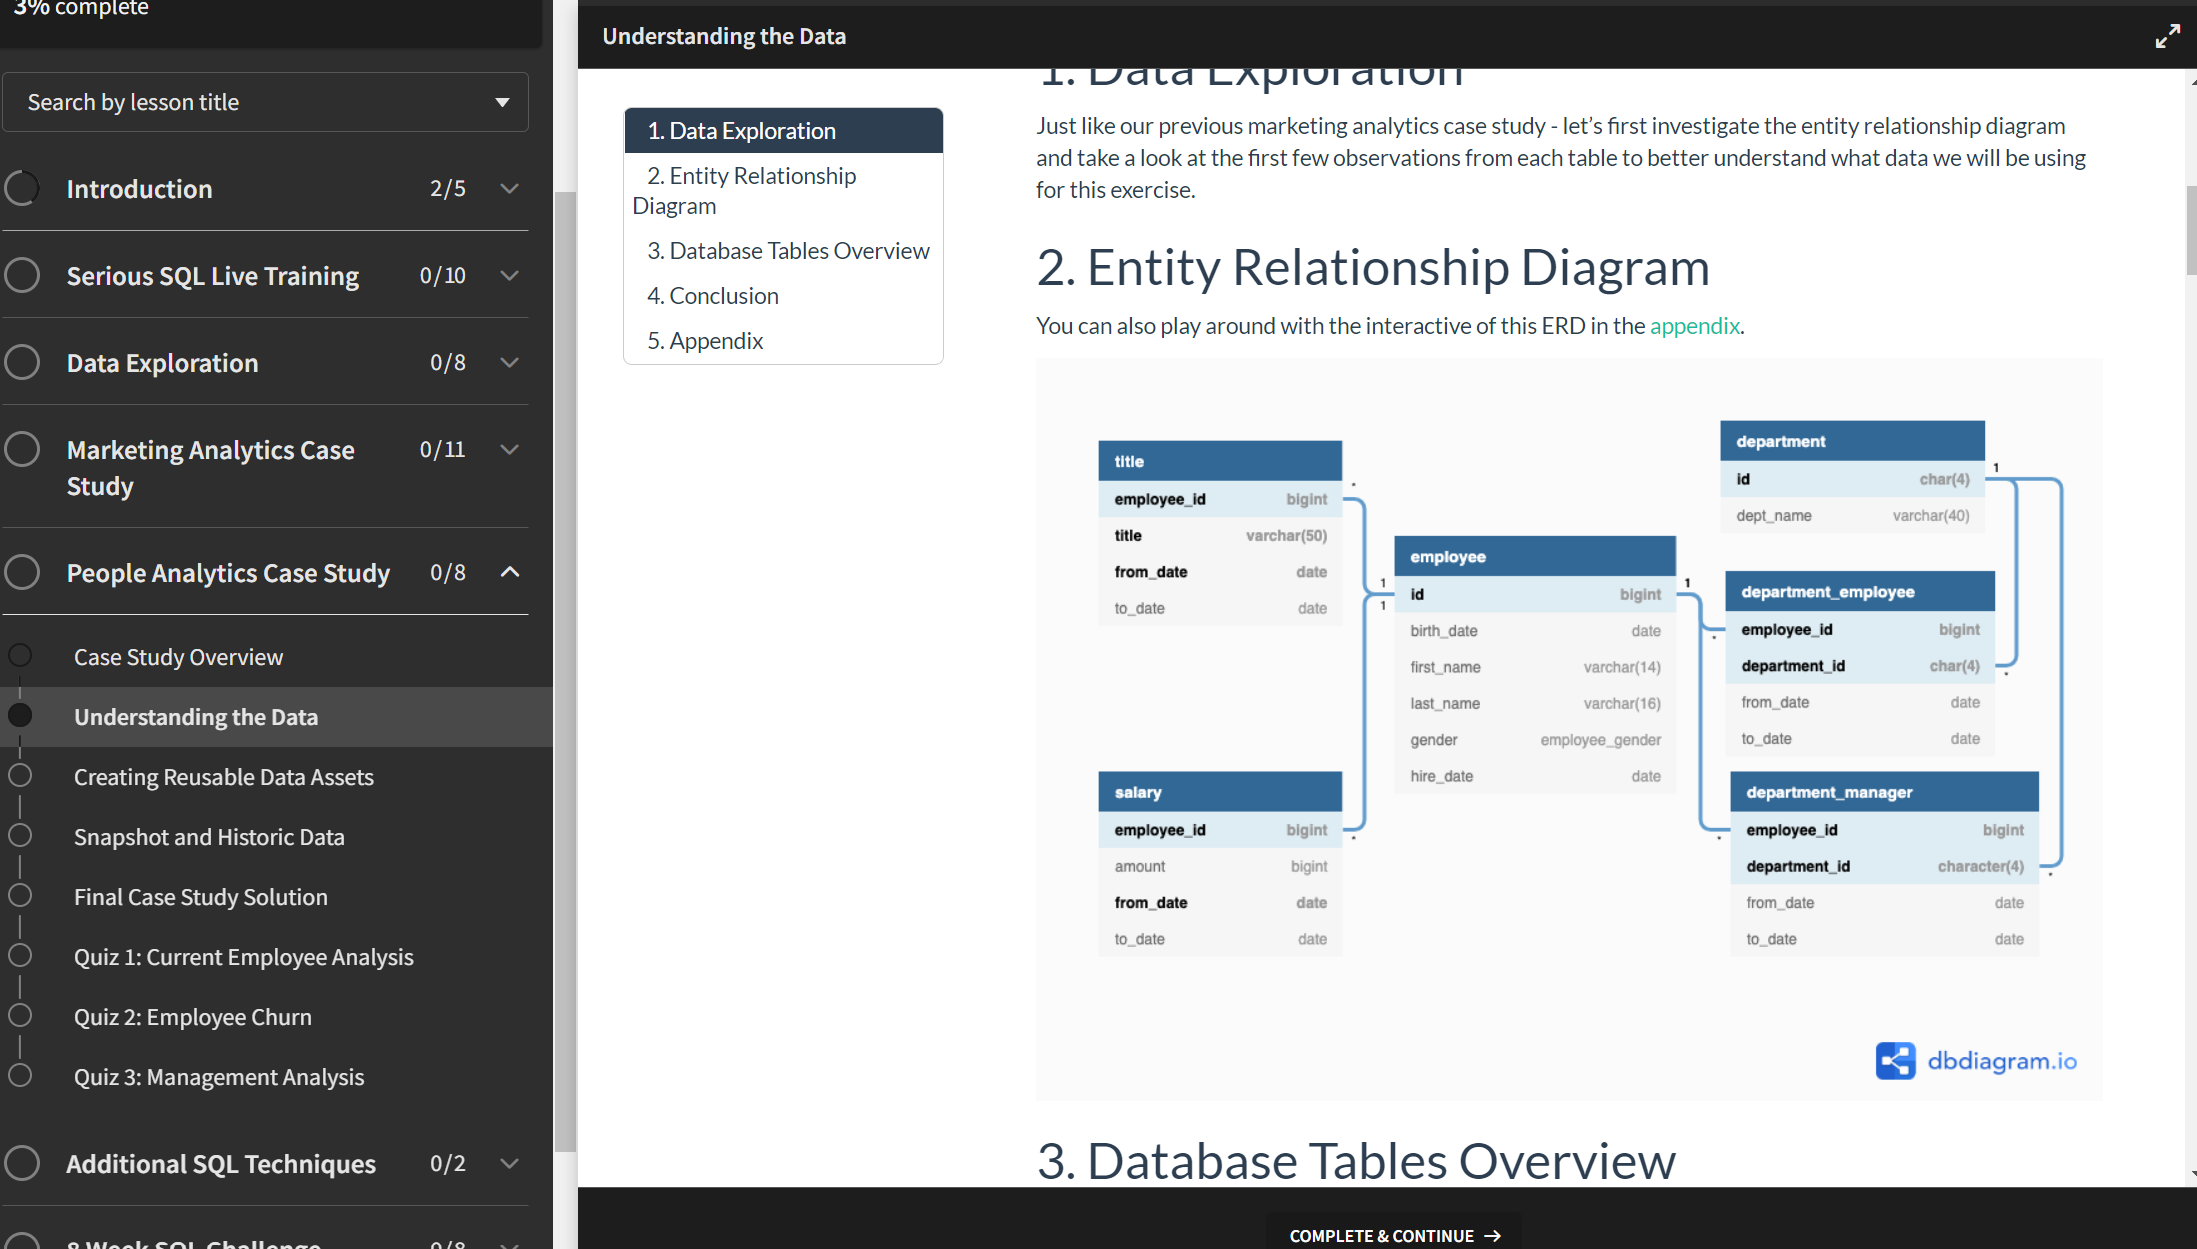Collapse the People Analytics Case Study chevron
Image resolution: width=2197 pixels, height=1249 pixels.
coord(509,572)
